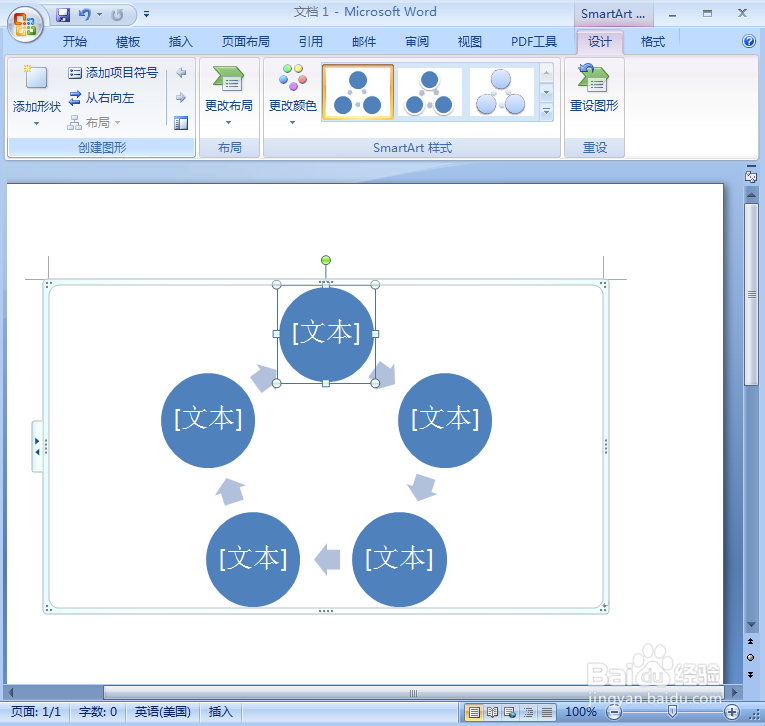
Task: Open the 插入 ribbon tab
Action: point(181,42)
